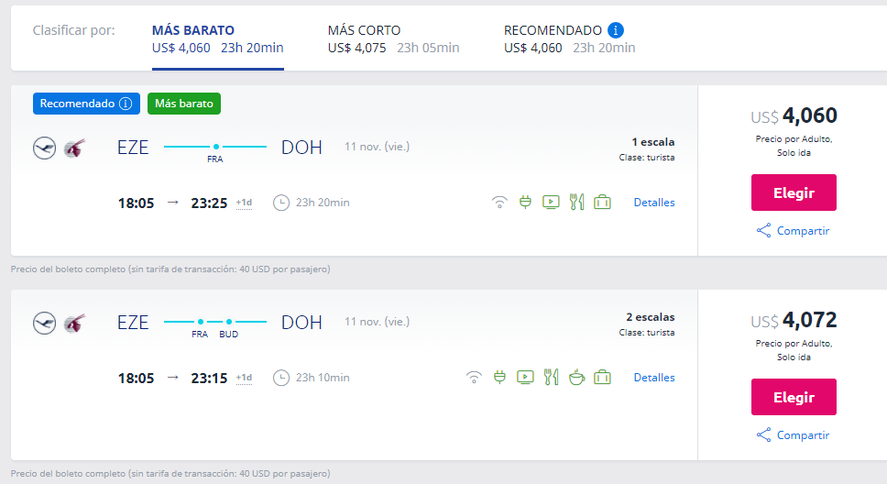Click the entertainment screen icon on the first flight
Image resolution: width=887 pixels, height=484 pixels.
[x=550, y=202]
